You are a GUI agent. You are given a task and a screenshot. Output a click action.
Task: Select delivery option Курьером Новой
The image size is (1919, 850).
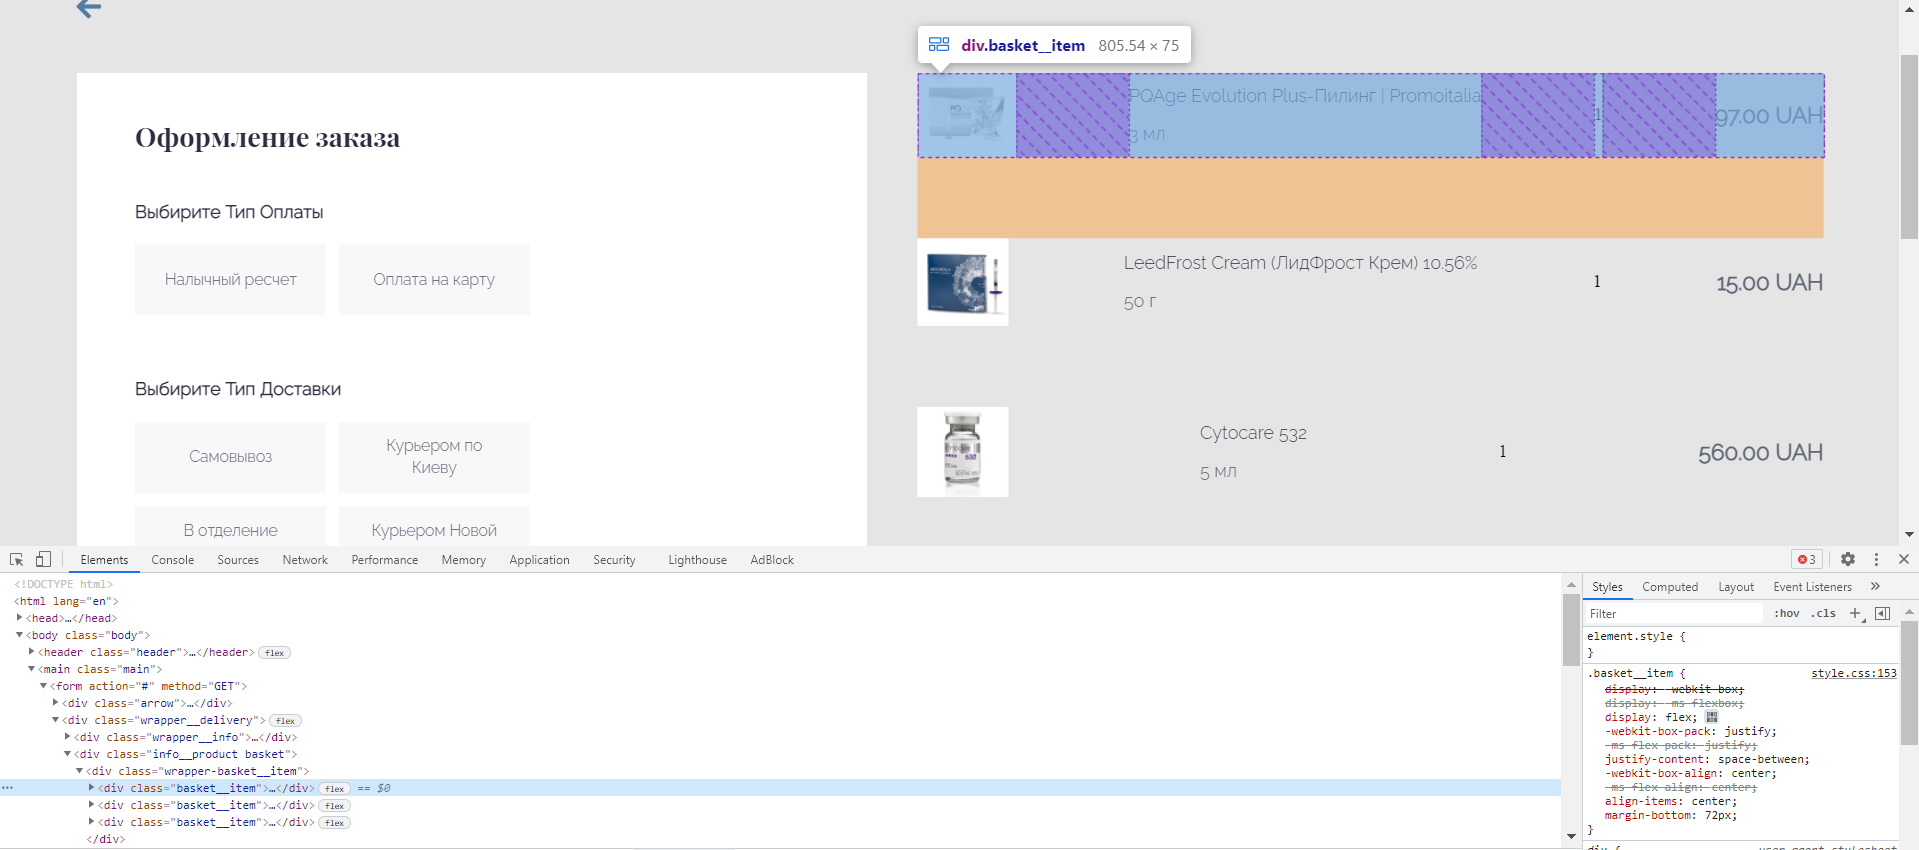coord(434,527)
